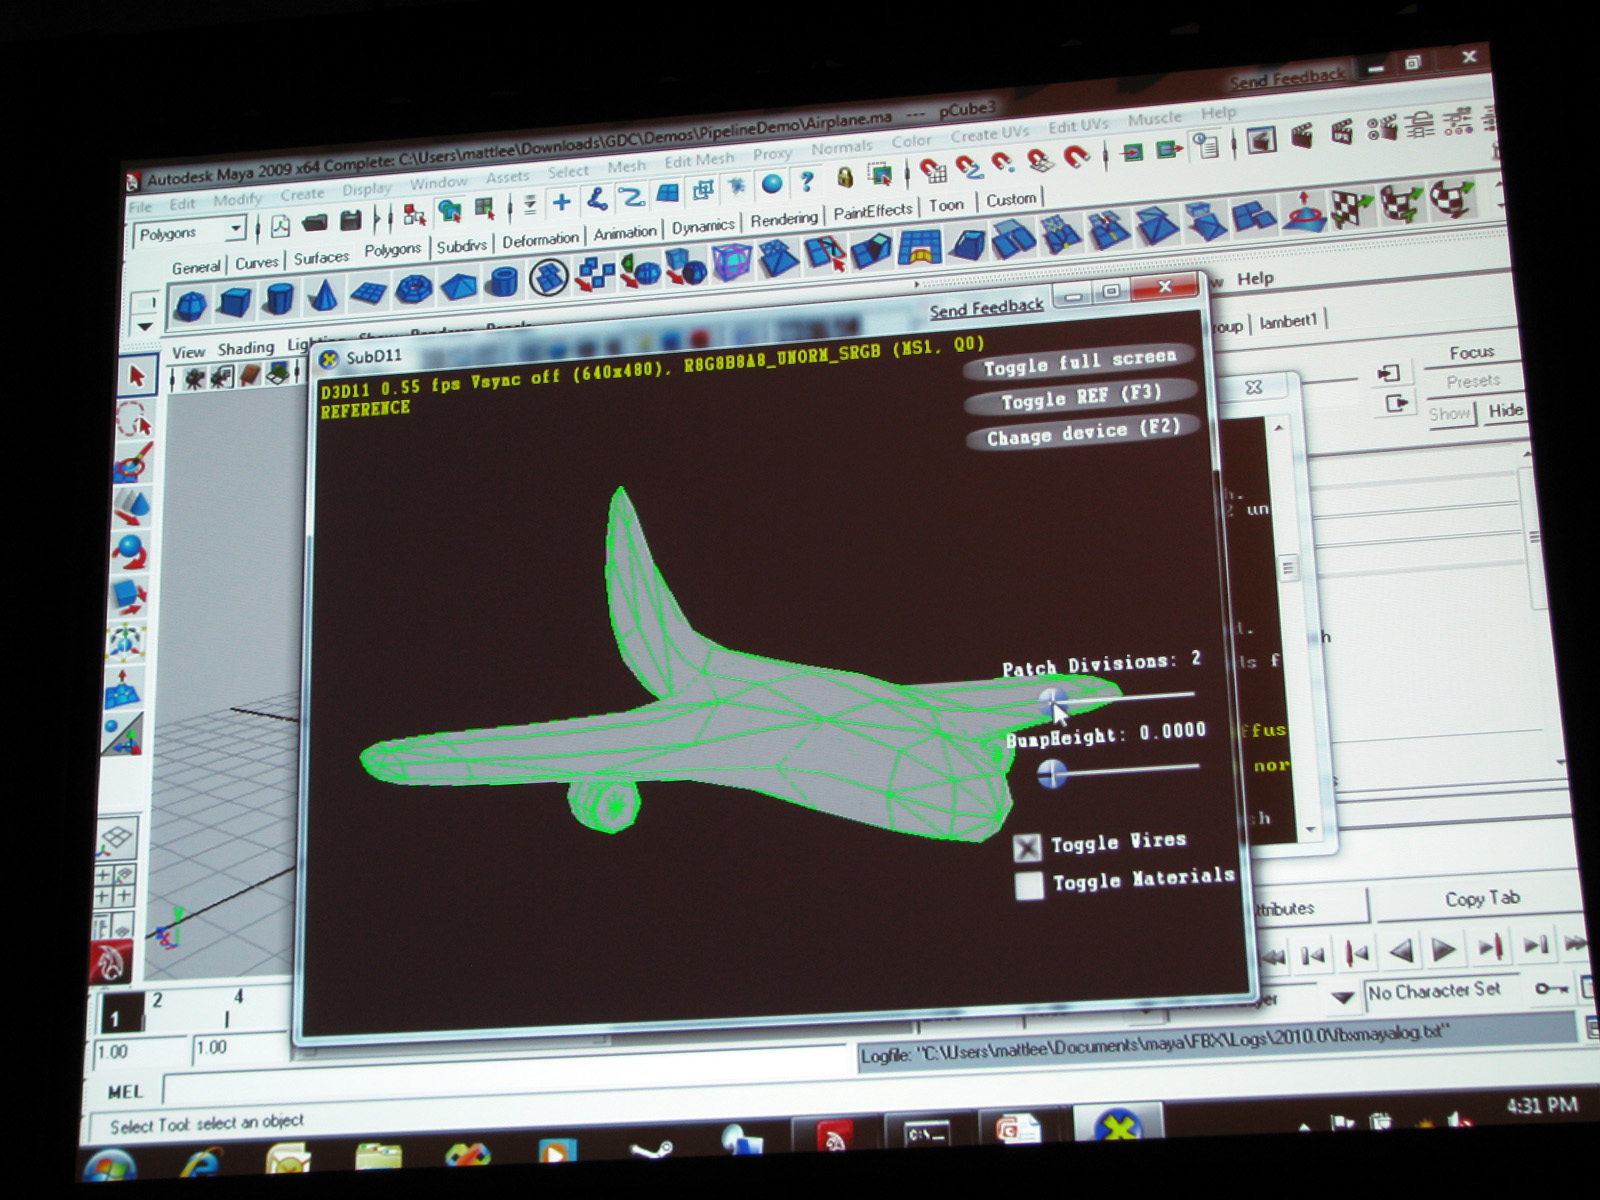Select the arrow Select Tool in Maya toolbox
The height and width of the screenshot is (1200, 1600).
point(137,376)
